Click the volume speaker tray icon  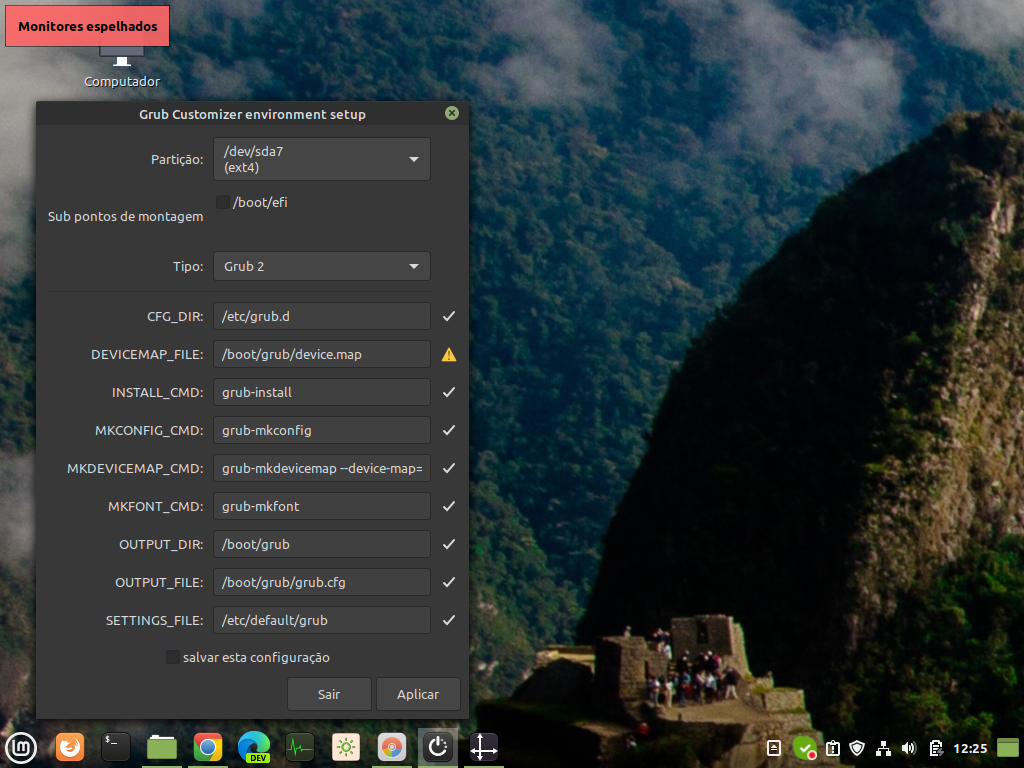[x=908, y=748]
